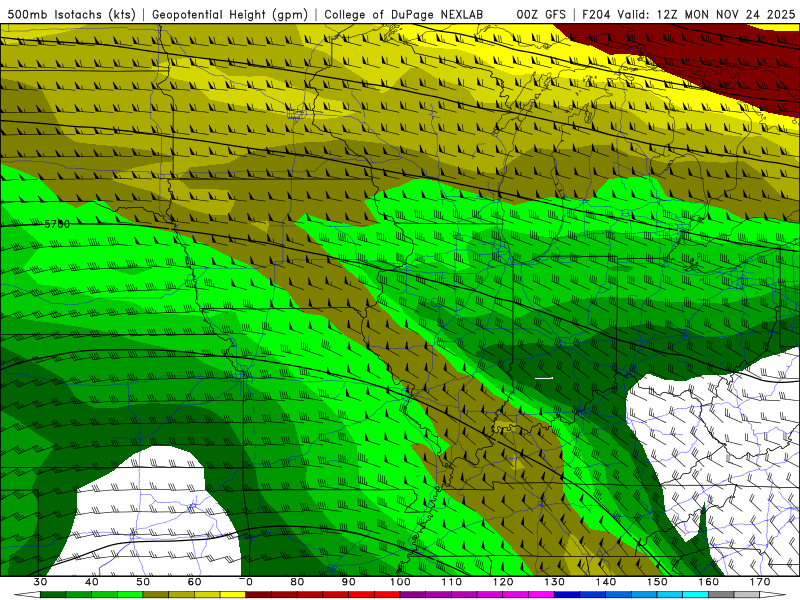Viewport: 800px width, 600px height.
Task: Pick the bright red 95-100 kt legend swatch
Action: coord(387,594)
